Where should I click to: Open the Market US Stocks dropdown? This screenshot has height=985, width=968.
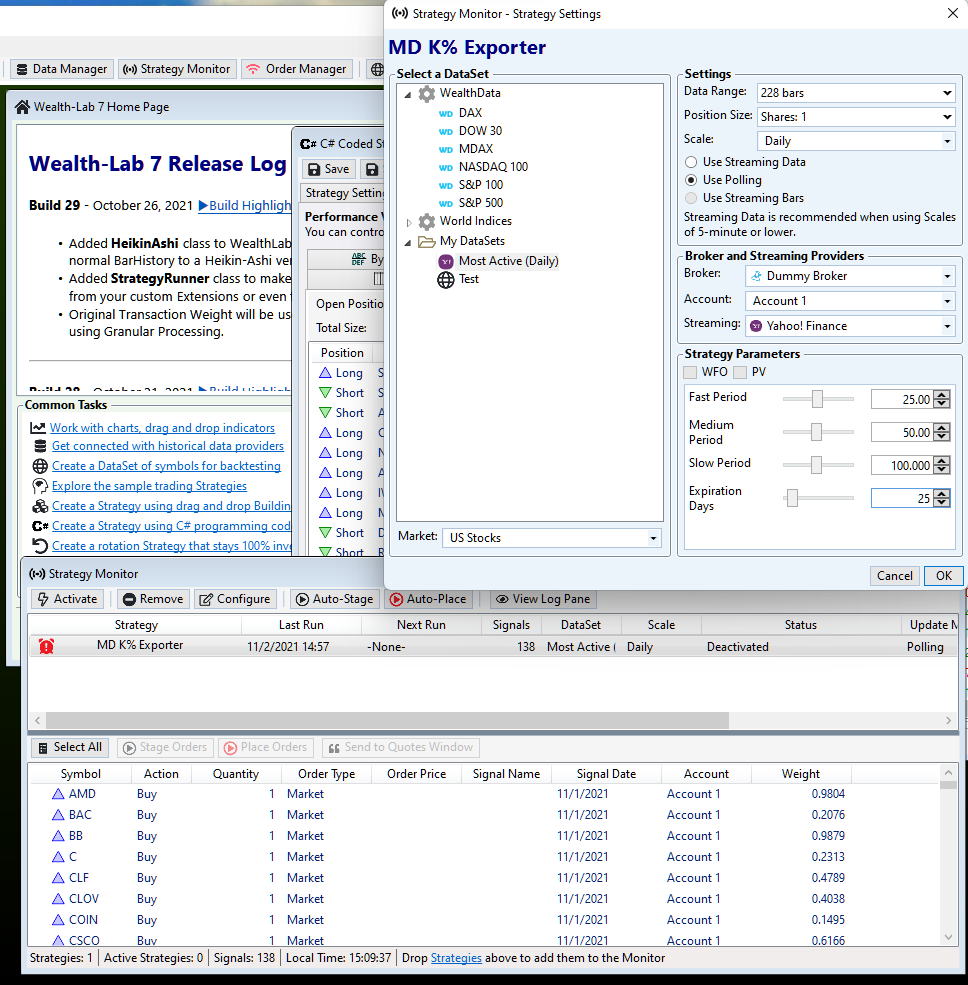553,538
